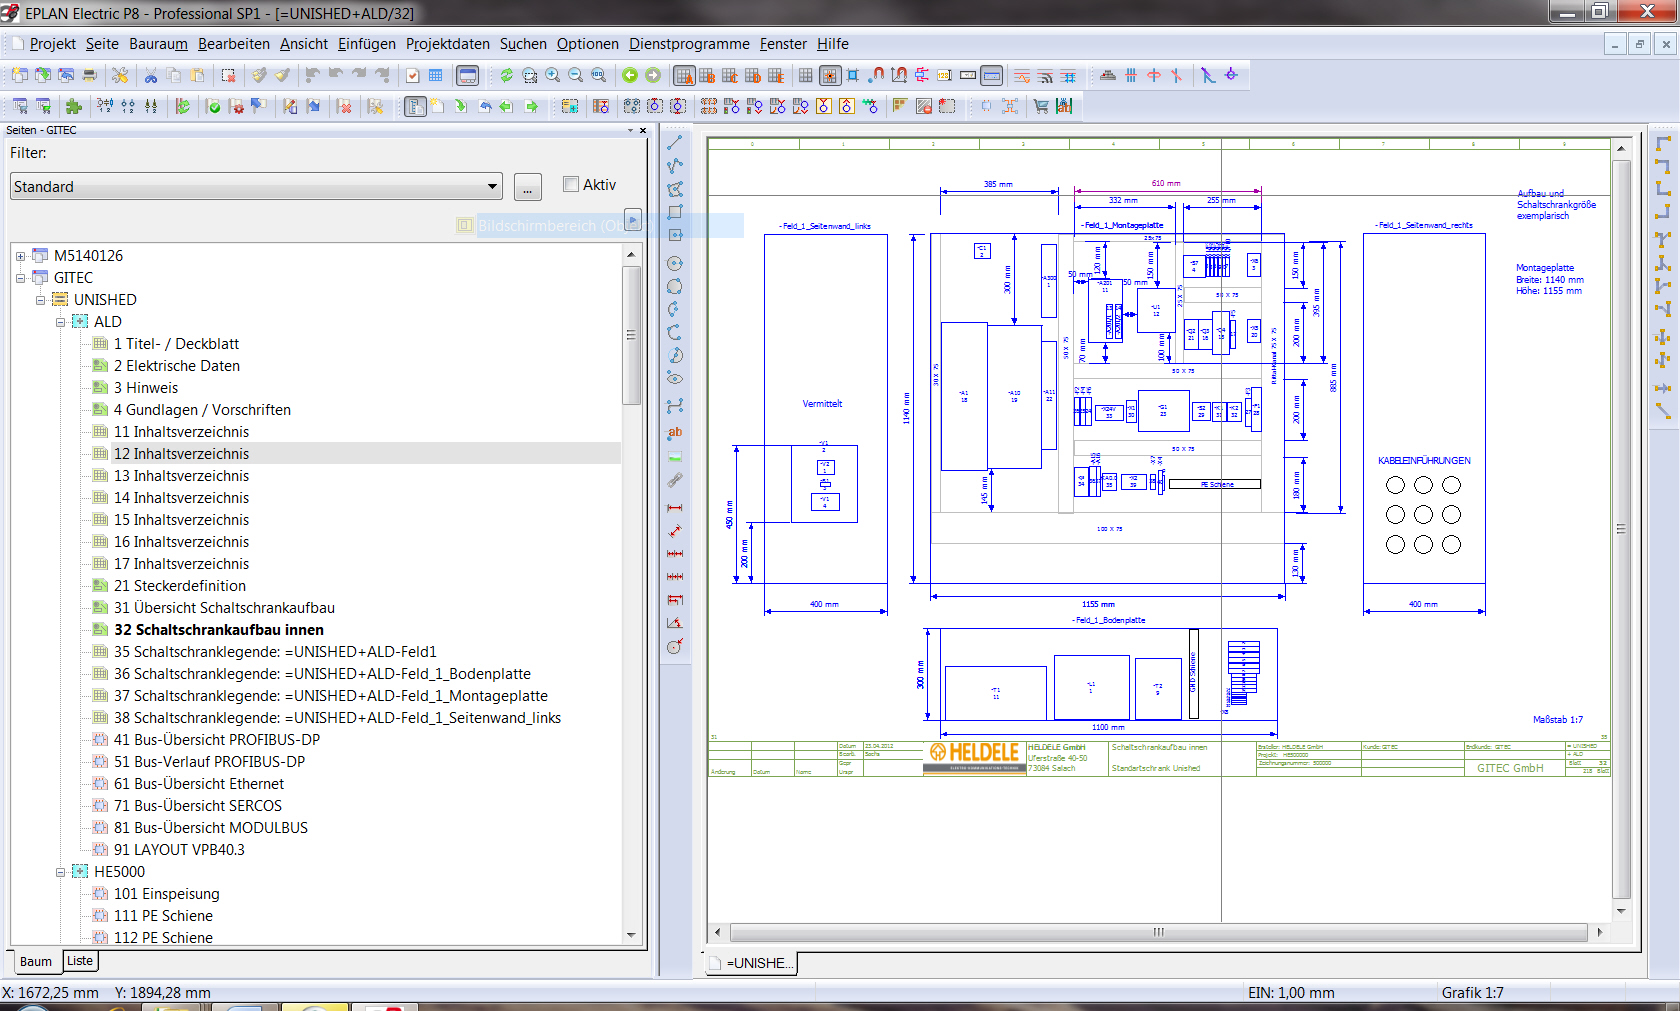1680x1011 pixels.
Task: Select the radius dimension tool
Action: point(675,646)
